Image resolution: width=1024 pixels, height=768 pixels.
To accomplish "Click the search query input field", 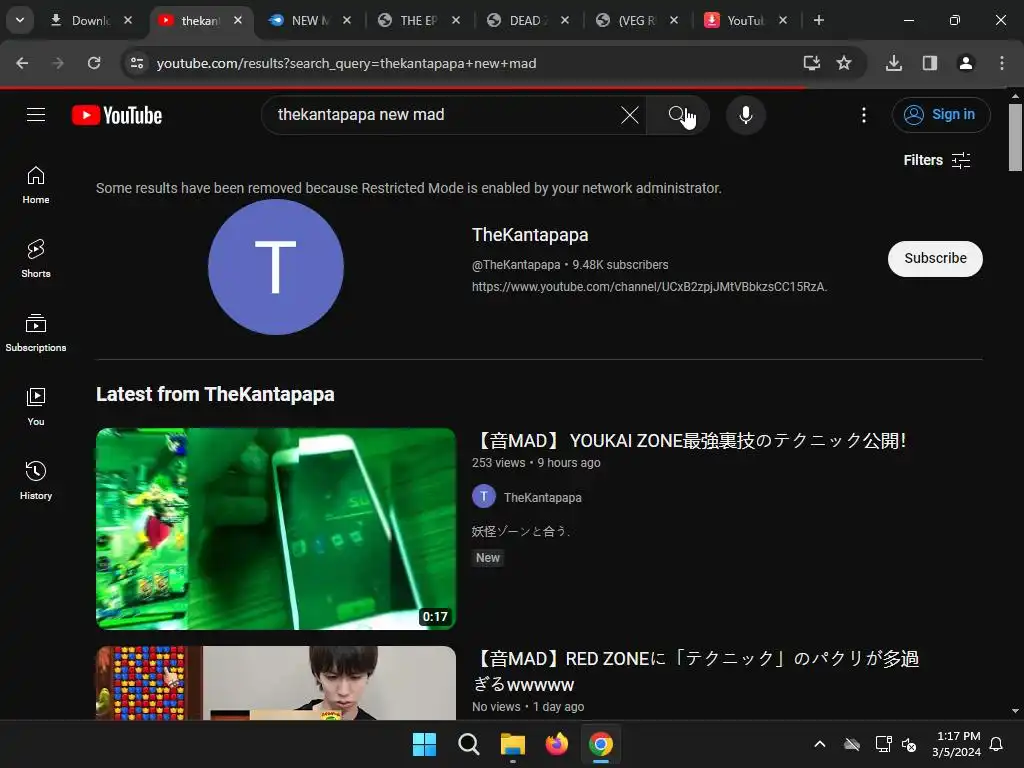I will (x=444, y=115).
